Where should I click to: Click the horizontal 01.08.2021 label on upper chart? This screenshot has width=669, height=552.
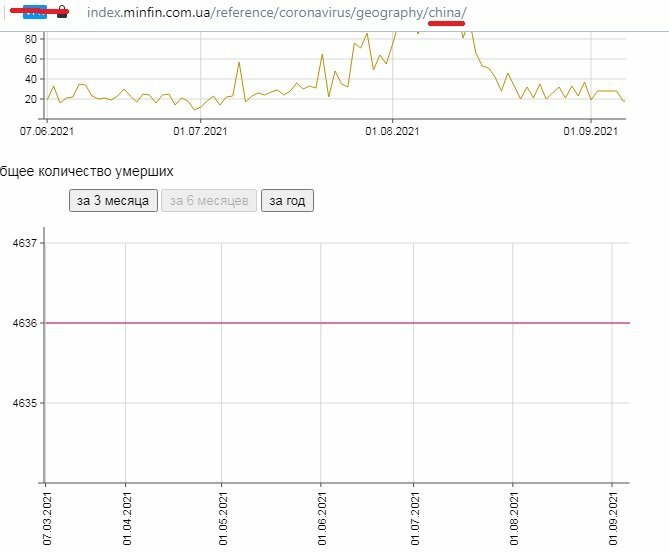(392, 131)
